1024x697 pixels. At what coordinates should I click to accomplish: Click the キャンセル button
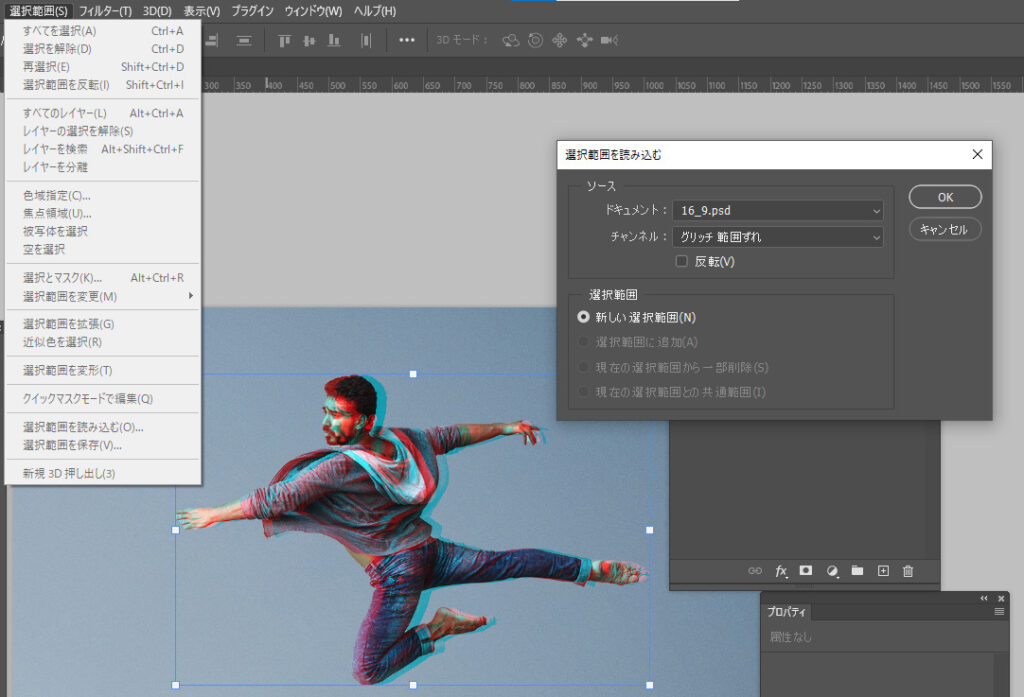[945, 229]
